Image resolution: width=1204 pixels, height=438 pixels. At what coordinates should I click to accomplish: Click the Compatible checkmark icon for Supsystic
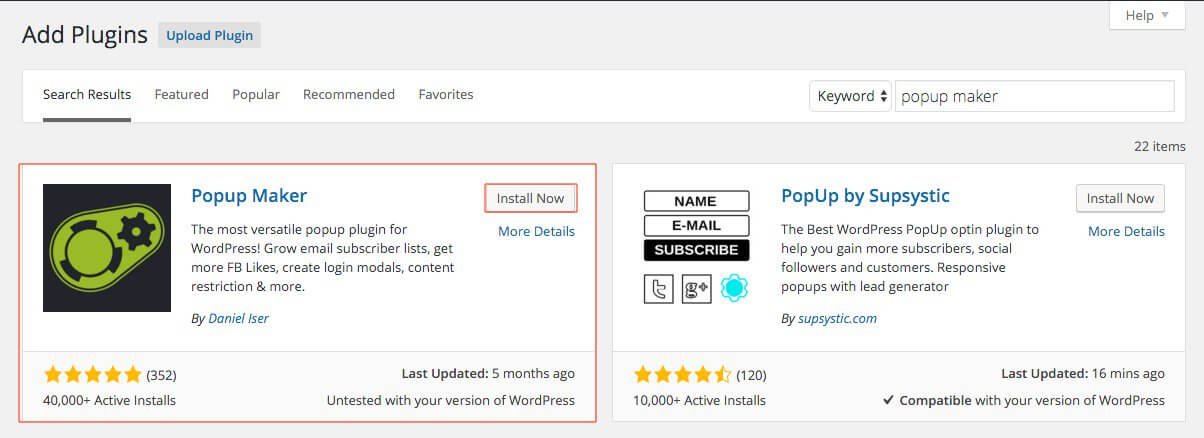point(889,400)
